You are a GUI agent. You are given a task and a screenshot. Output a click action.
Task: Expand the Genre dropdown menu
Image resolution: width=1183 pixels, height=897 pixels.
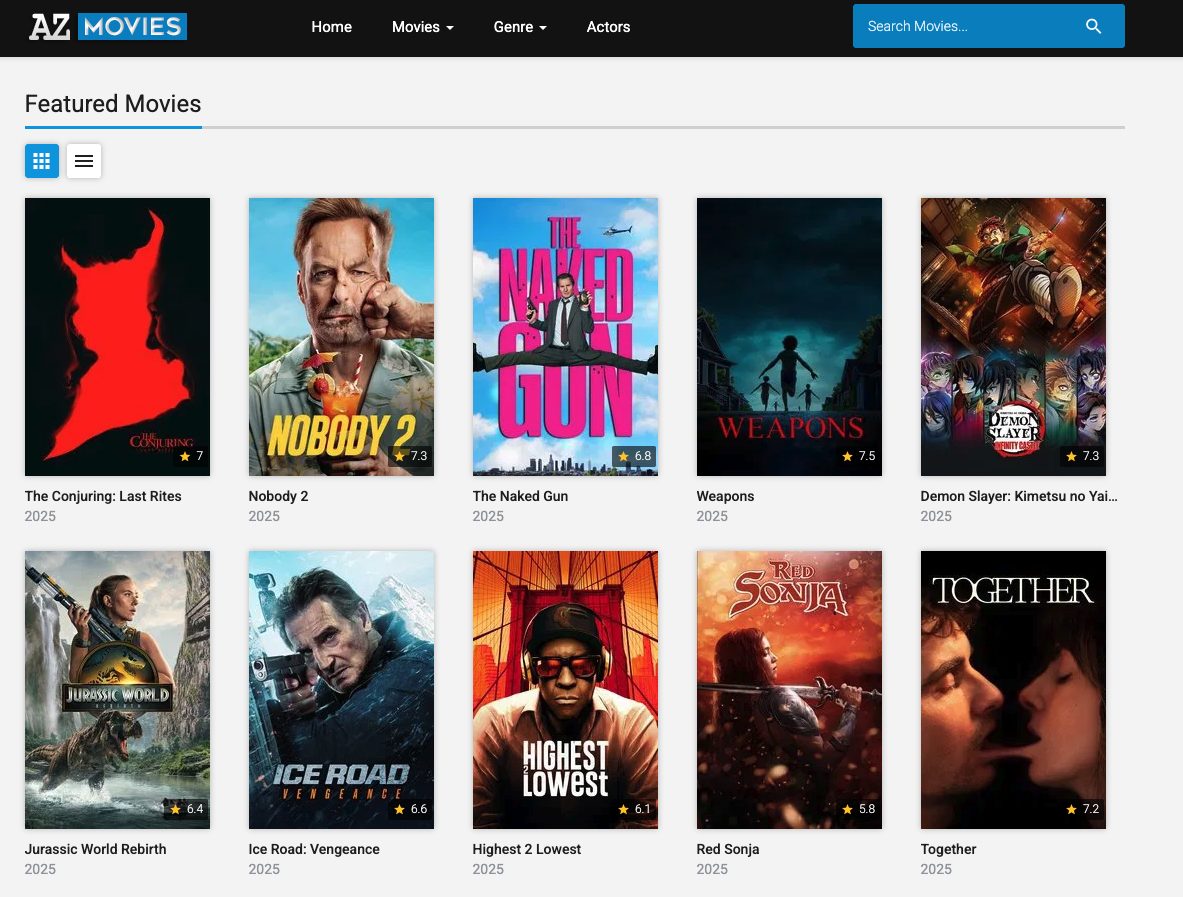[x=519, y=27]
